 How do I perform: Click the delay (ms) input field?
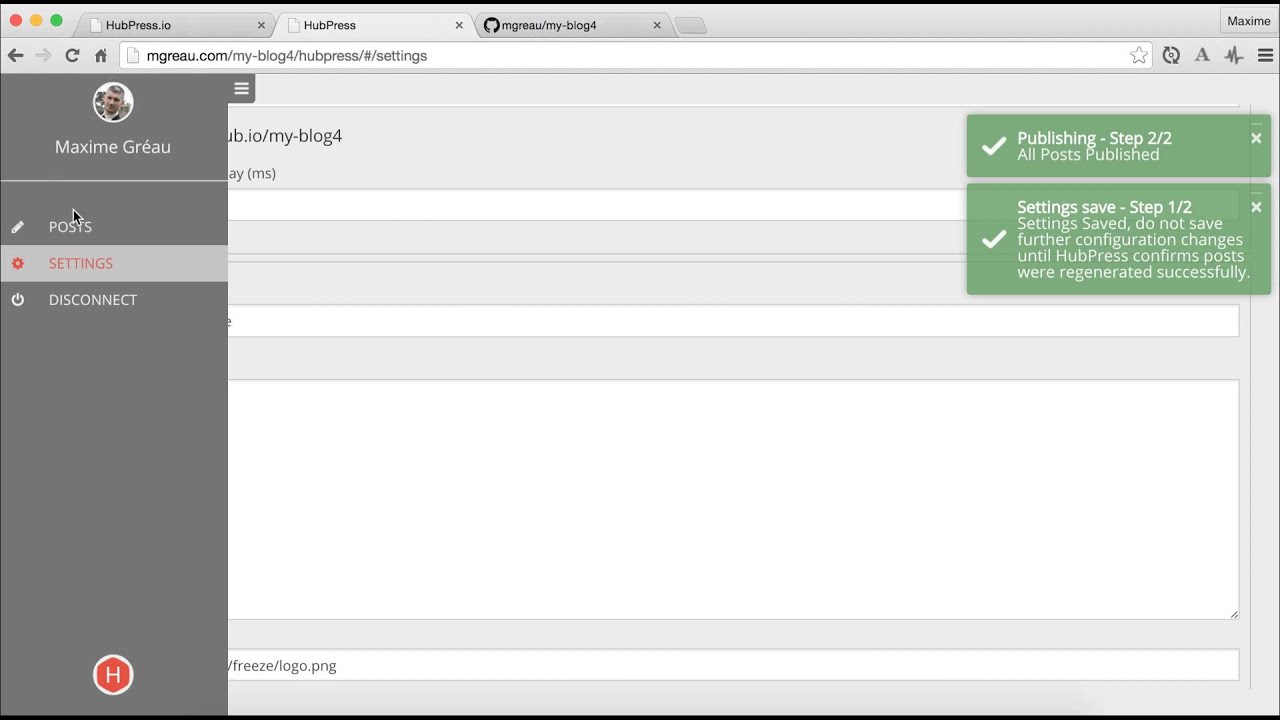(733, 205)
